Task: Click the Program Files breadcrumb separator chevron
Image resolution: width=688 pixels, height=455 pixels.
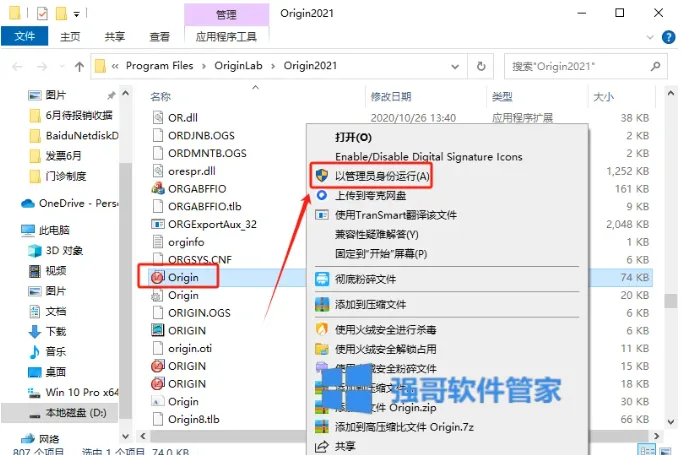Action: tap(204, 66)
